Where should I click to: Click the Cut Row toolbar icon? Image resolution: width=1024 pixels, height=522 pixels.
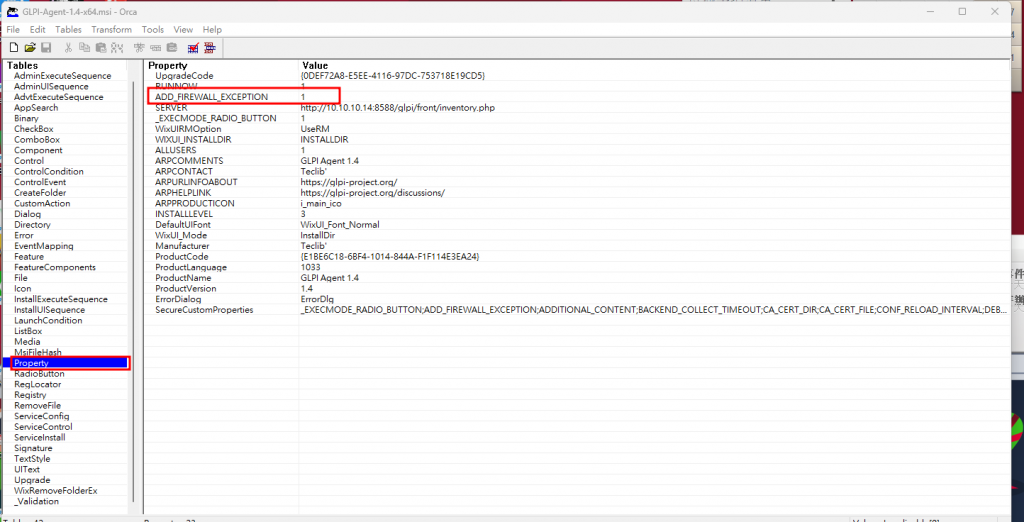coord(139,47)
